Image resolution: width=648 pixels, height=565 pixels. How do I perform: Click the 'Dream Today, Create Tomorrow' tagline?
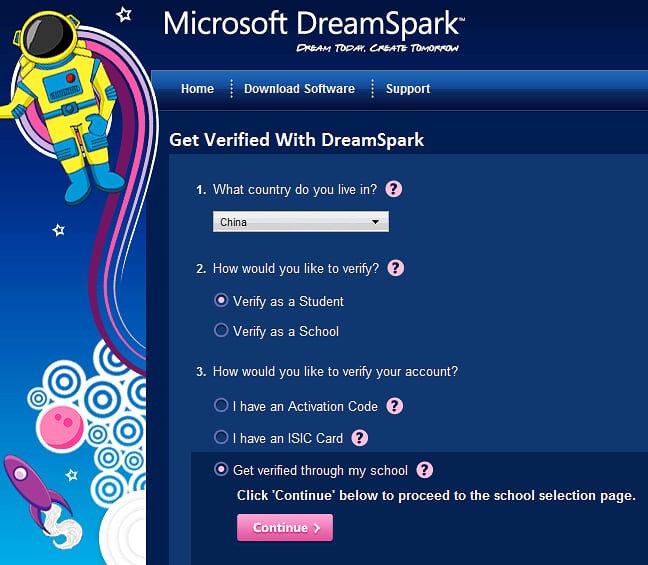pos(377,48)
